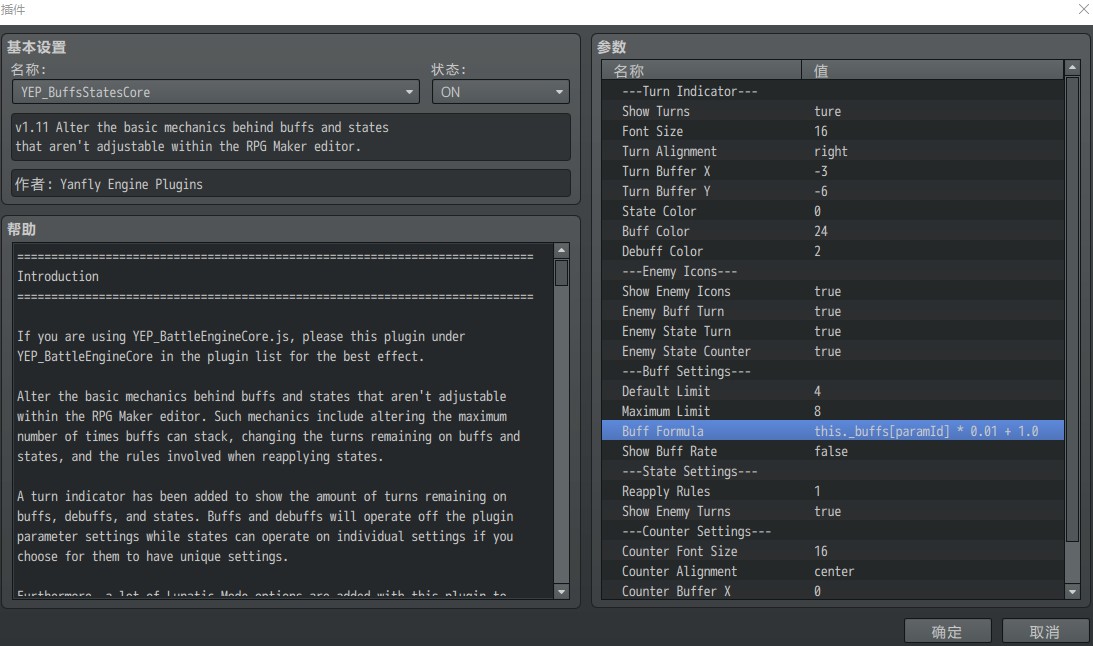Click the highlighted Buff Formula row
Screen dimensions: 1093x646
coord(833,431)
